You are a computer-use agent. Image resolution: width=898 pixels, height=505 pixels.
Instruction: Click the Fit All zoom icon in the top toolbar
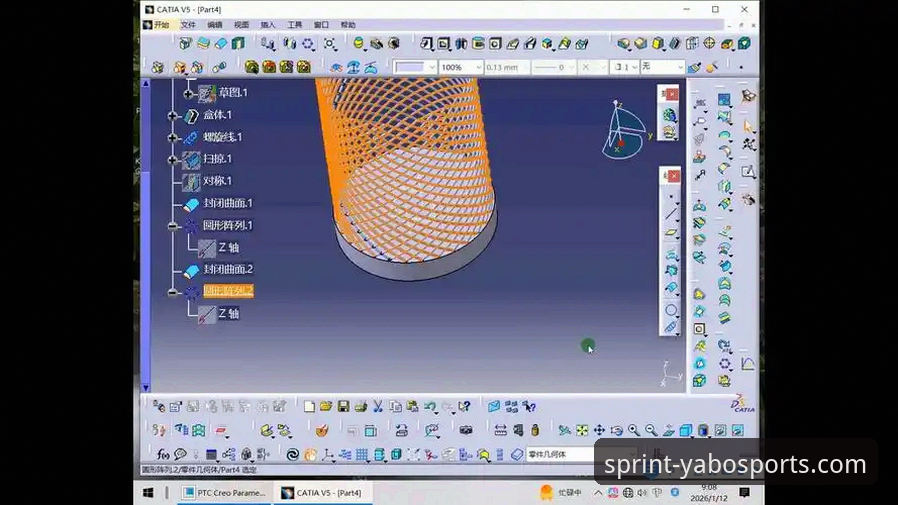pos(329,44)
